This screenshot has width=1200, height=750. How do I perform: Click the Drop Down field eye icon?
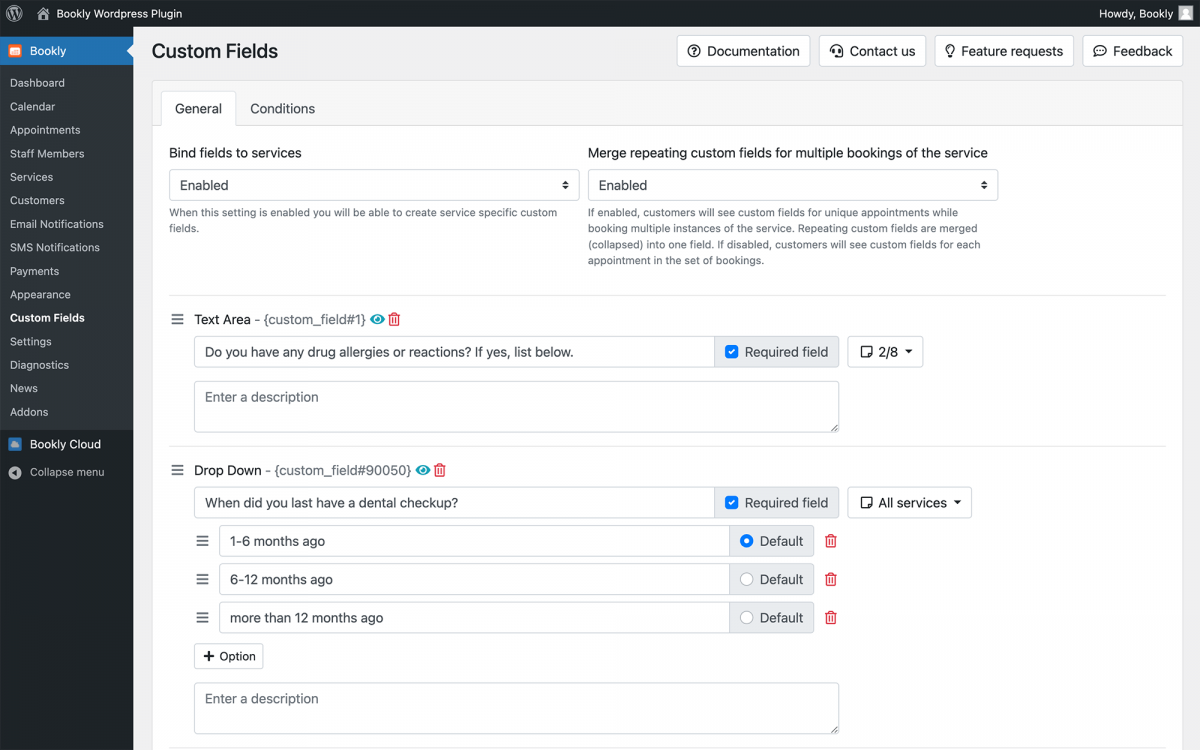(x=422, y=470)
